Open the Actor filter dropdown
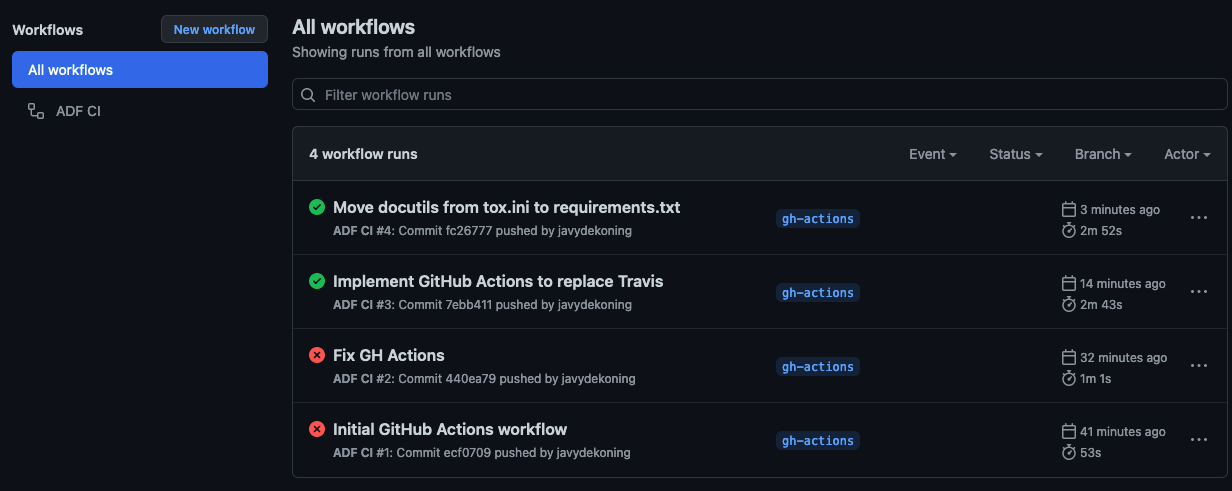1232x491 pixels. point(1186,154)
